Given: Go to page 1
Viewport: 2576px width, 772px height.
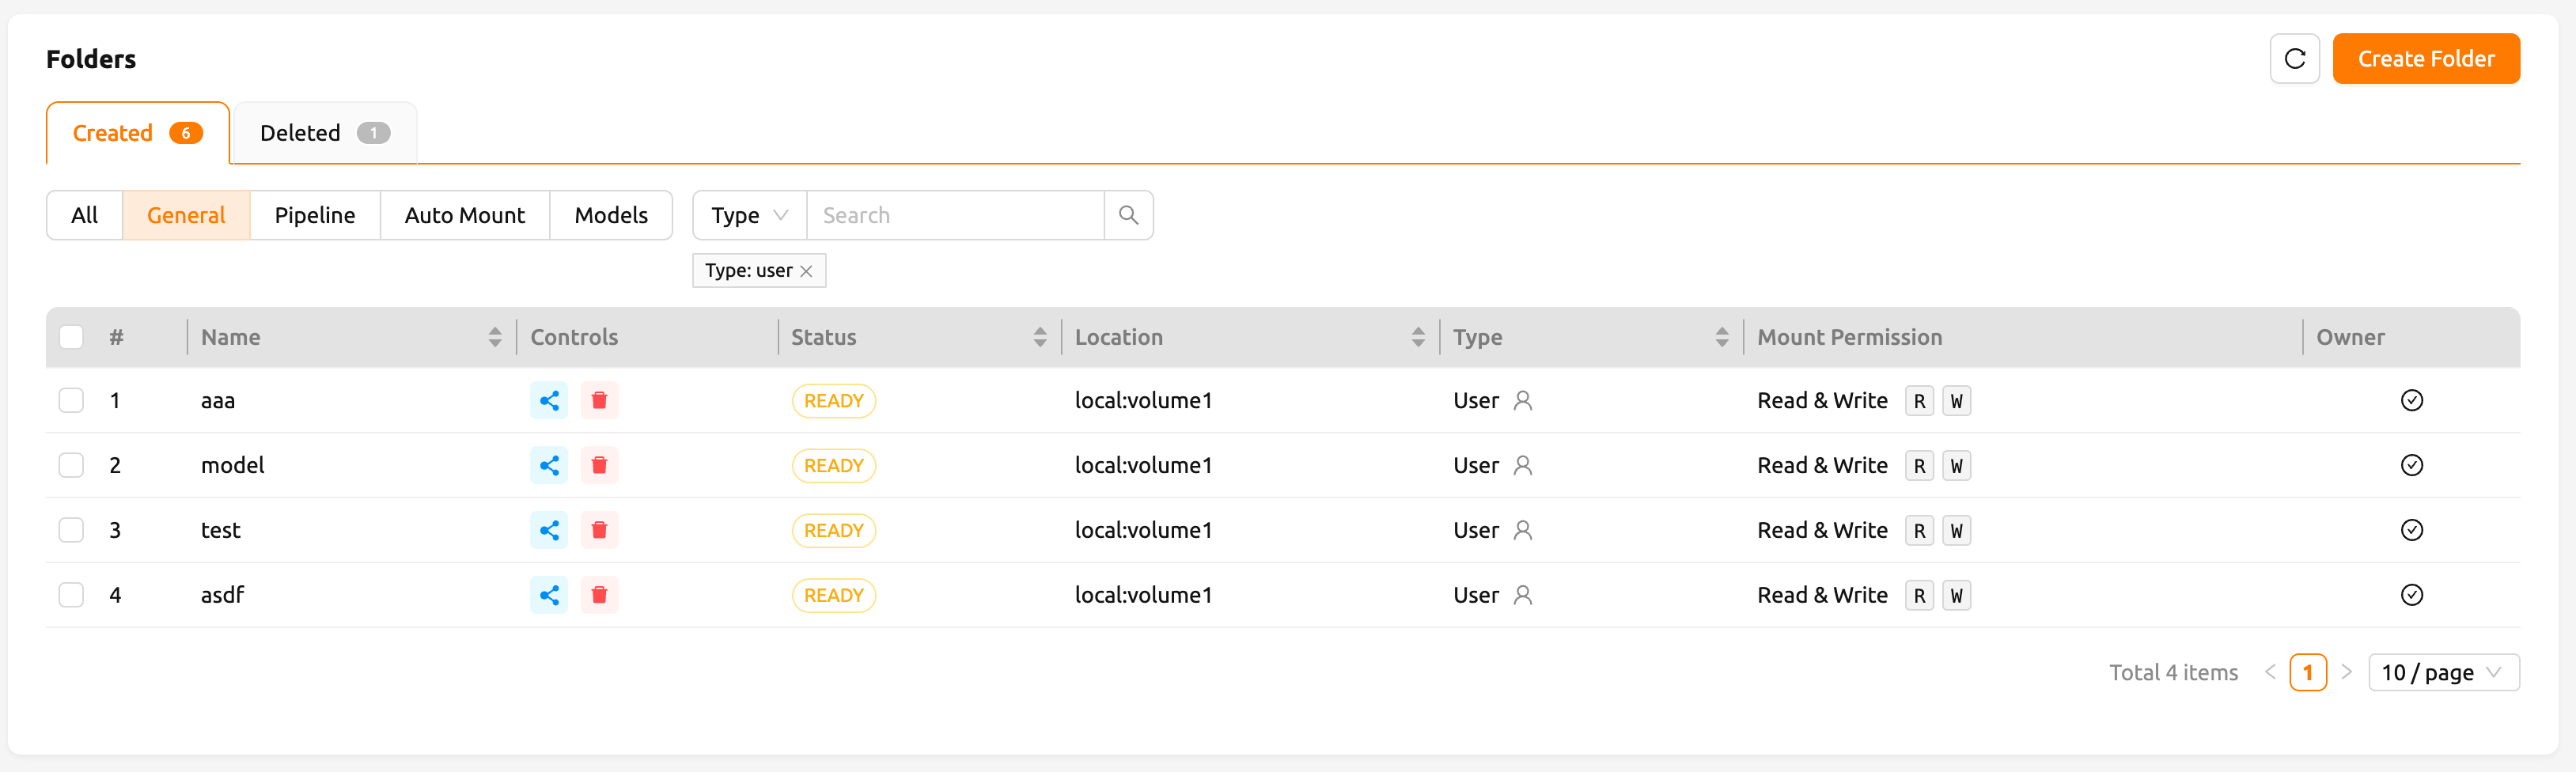Looking at the screenshot, I should click(x=2307, y=673).
